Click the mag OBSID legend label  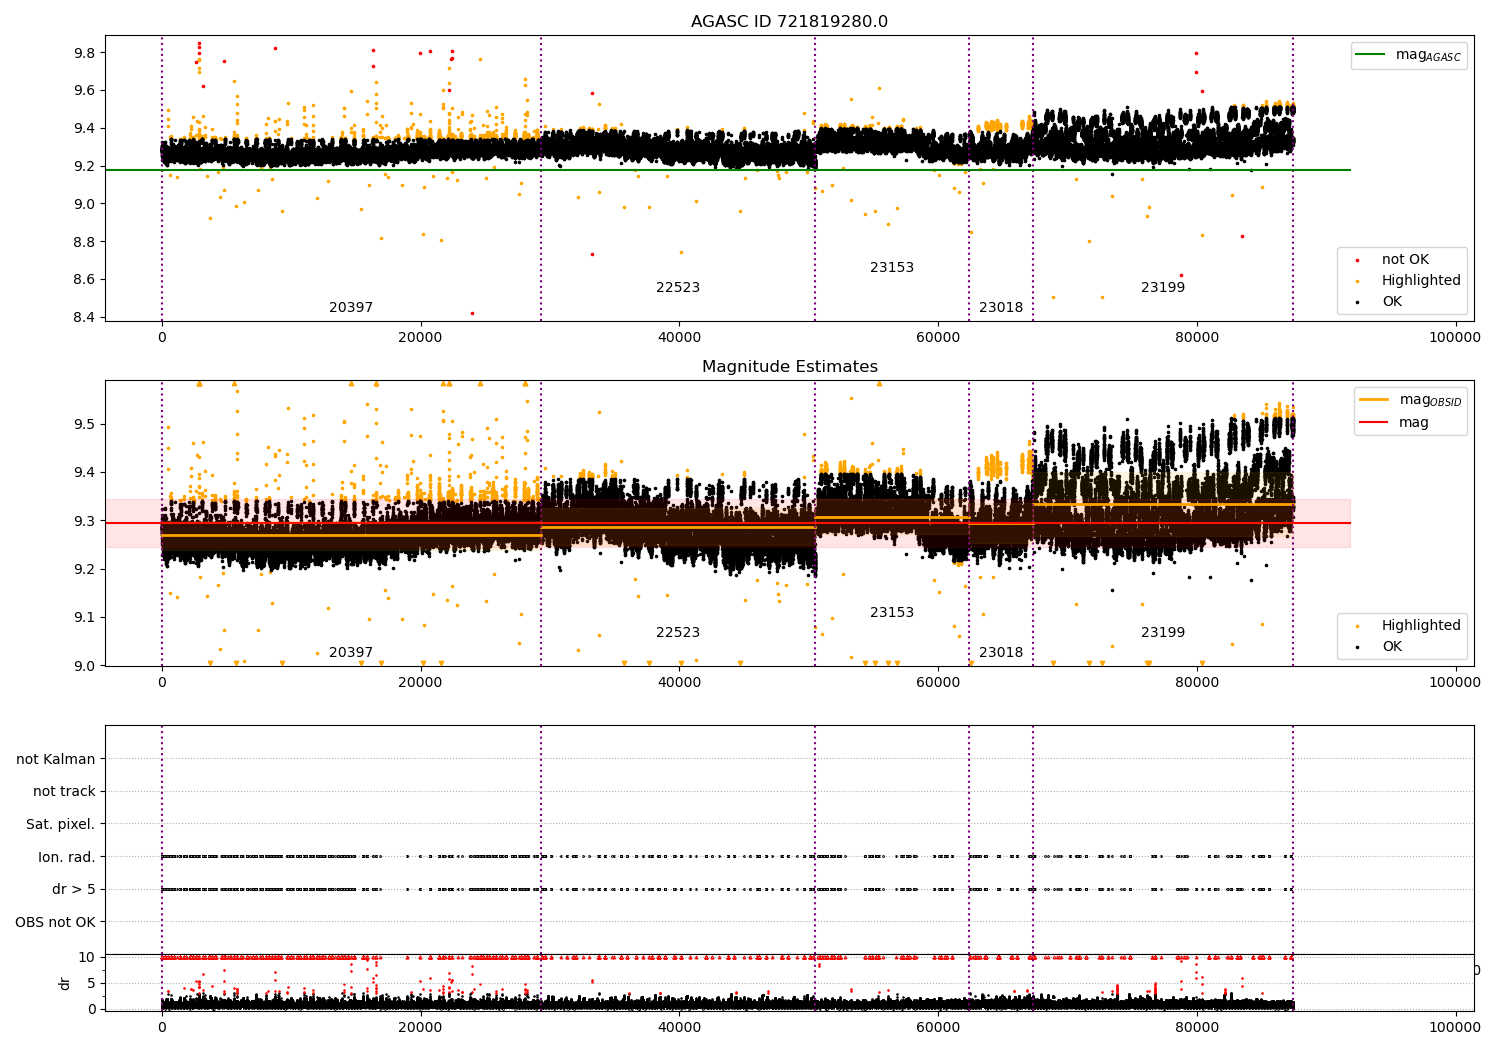click(x=1430, y=400)
